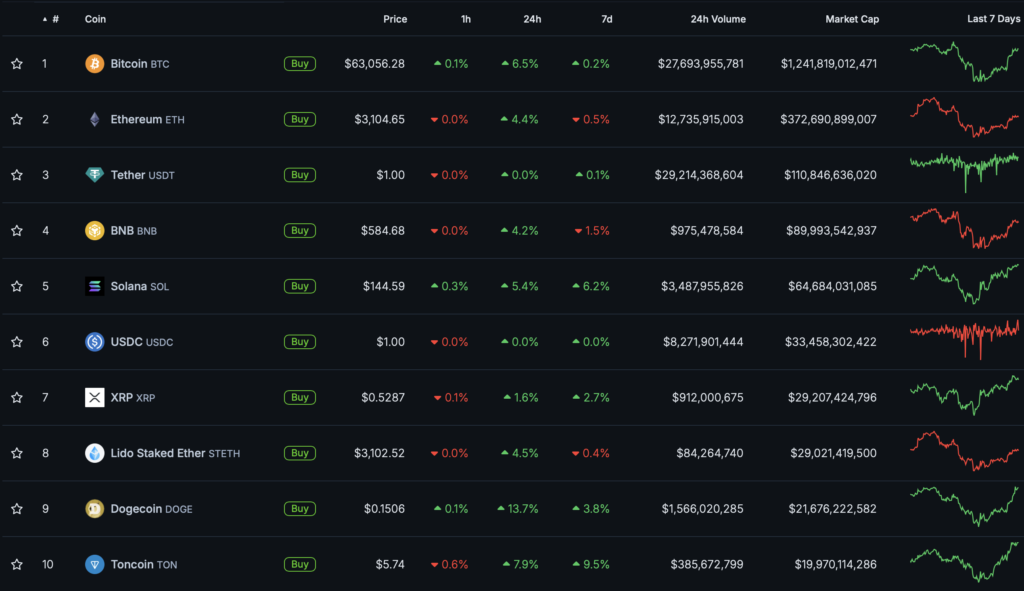
Task: Click the Price column header
Action: click(x=395, y=19)
